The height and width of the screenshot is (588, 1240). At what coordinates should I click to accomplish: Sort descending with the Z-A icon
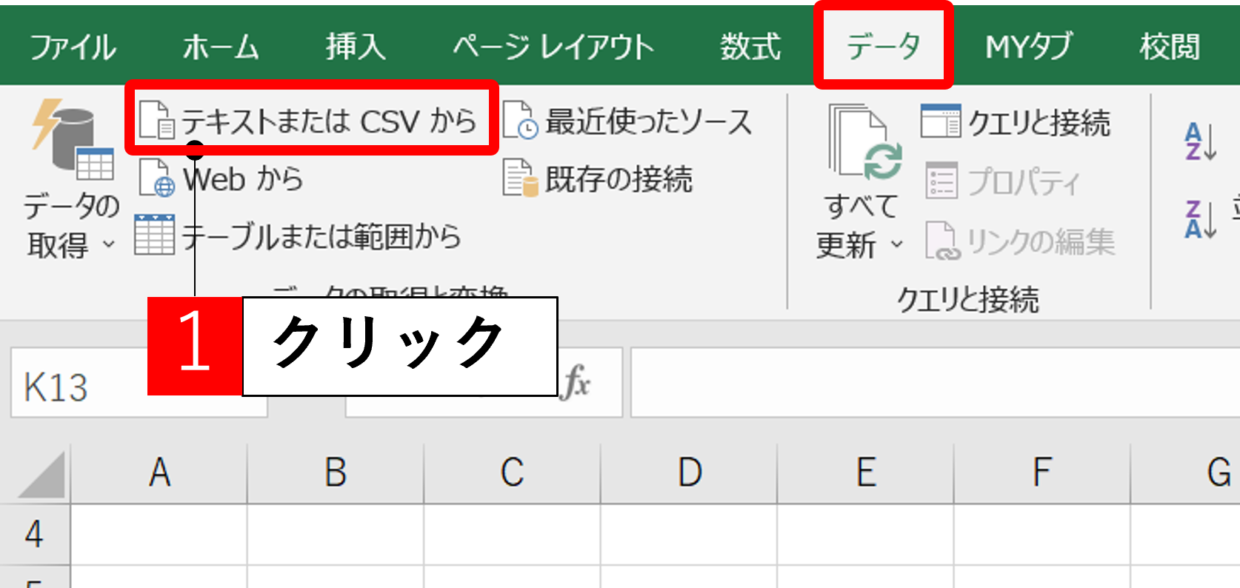(x=1200, y=218)
